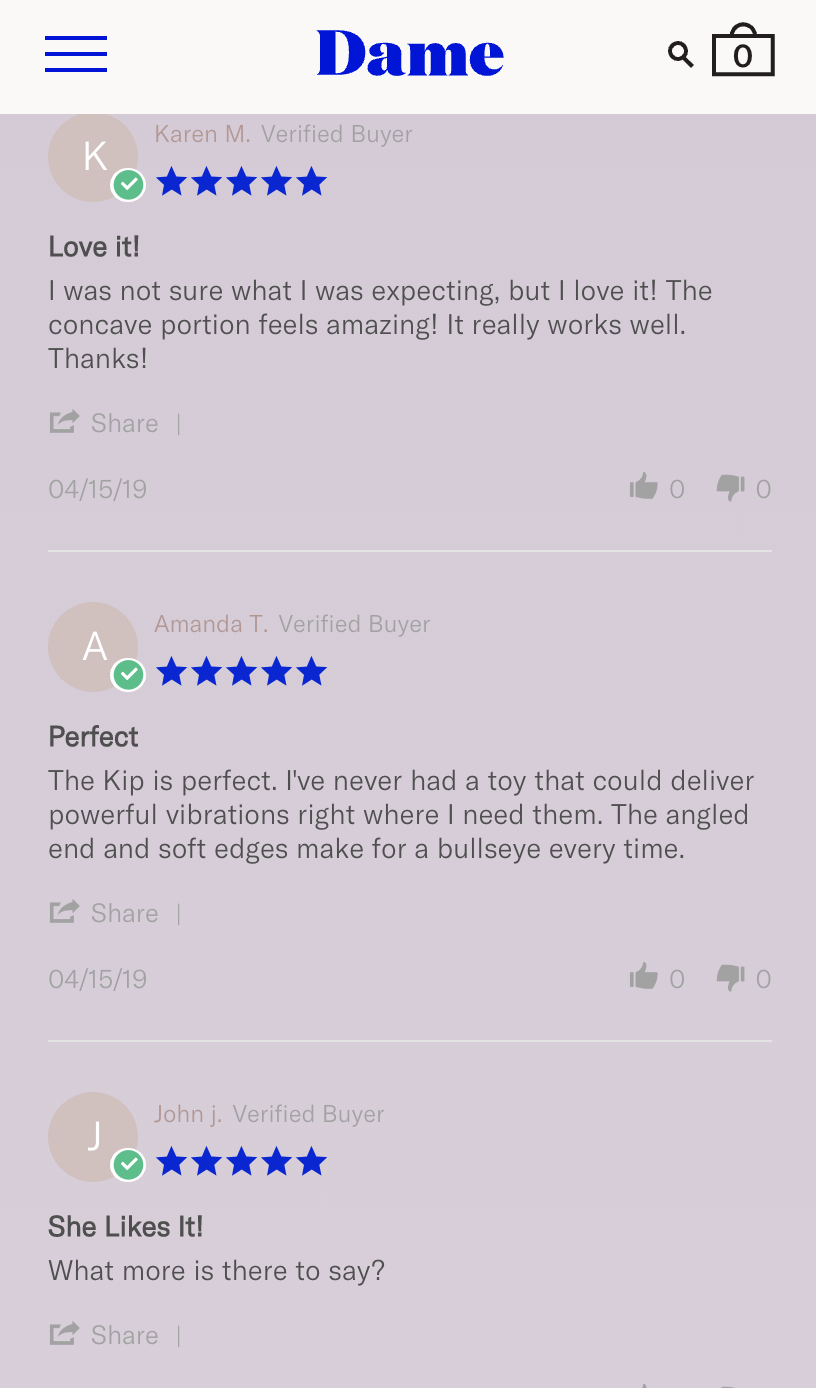816x1388 pixels.
Task: Thumbs down Amanda T.'s review
Action: pos(731,978)
